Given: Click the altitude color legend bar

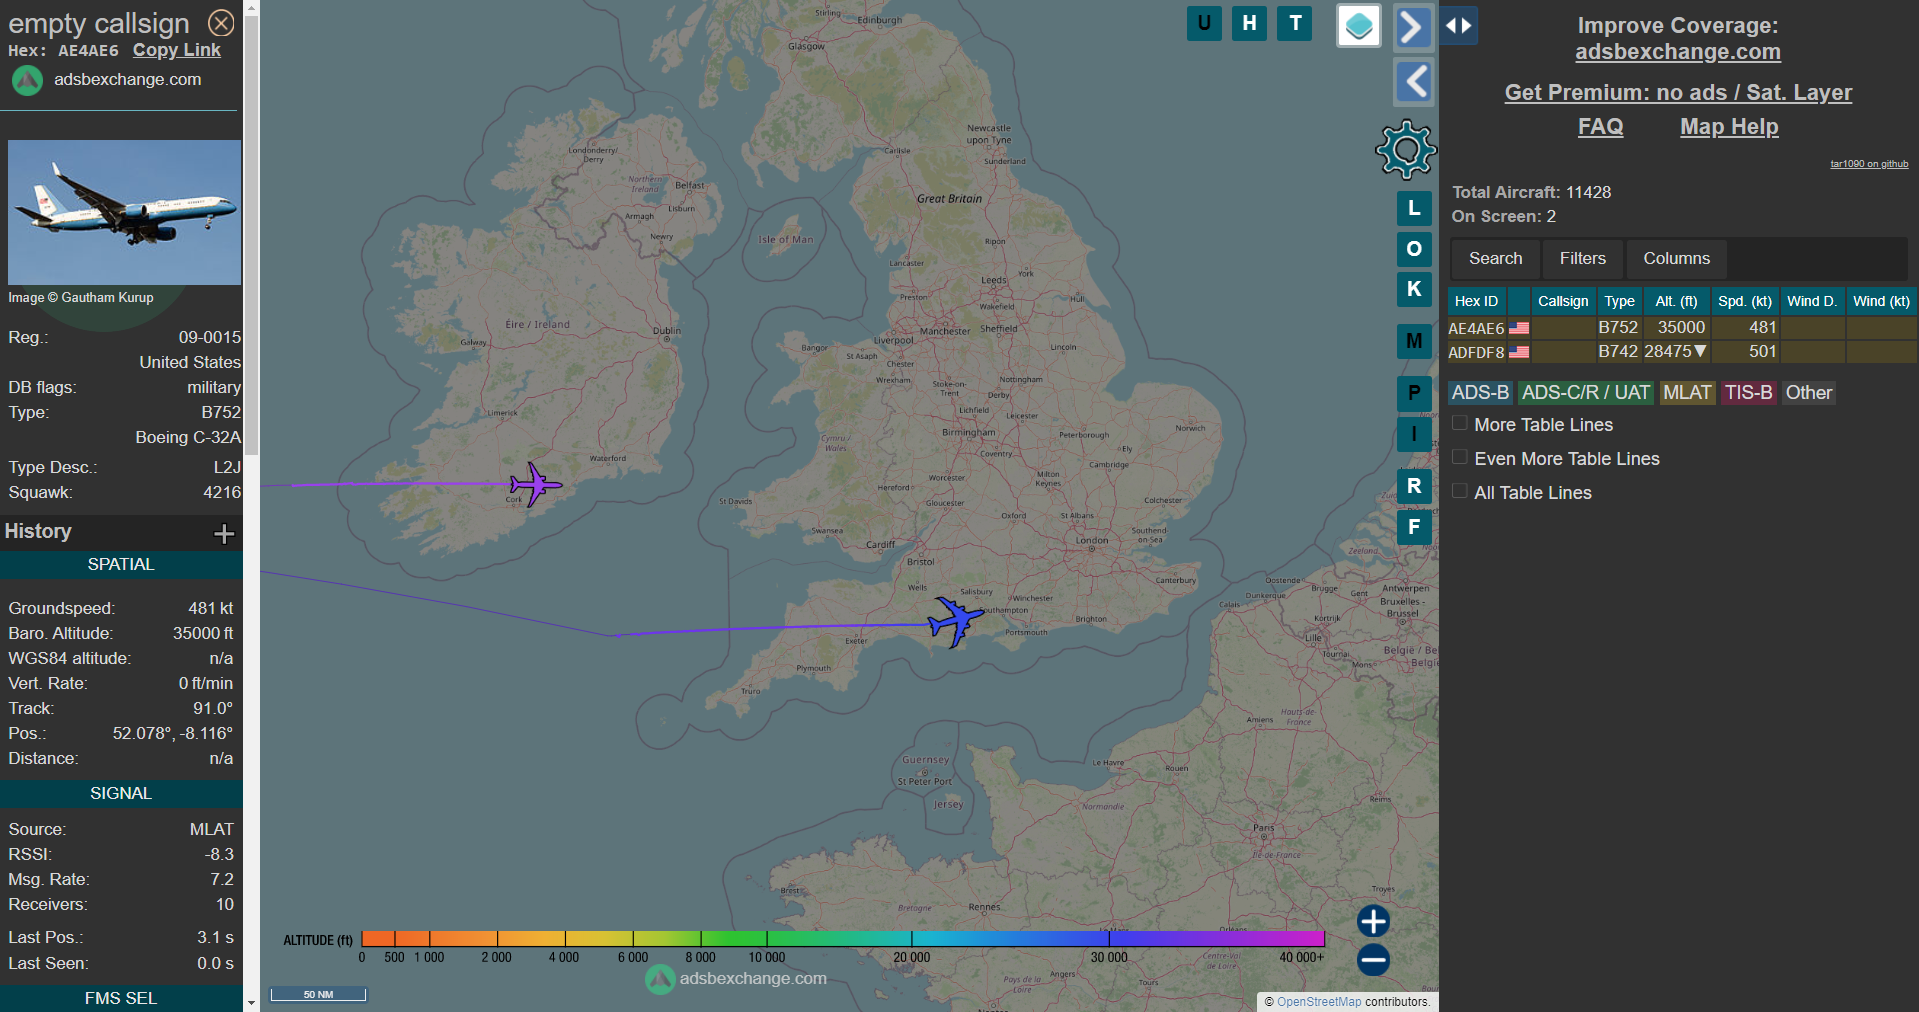Looking at the screenshot, I should (842, 939).
